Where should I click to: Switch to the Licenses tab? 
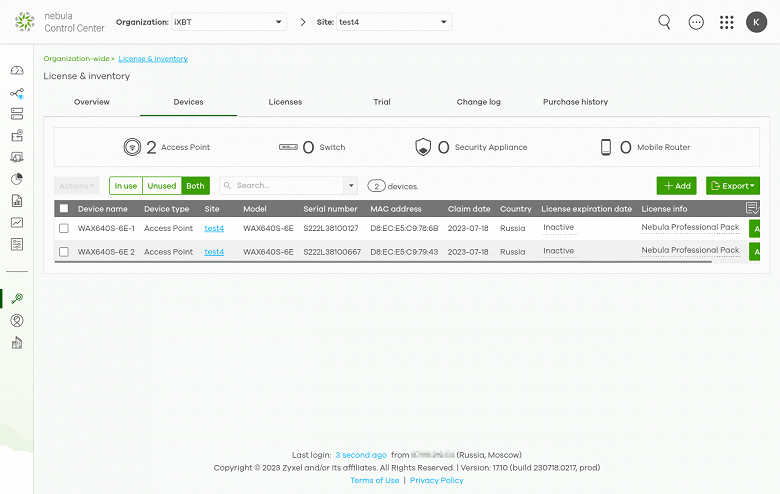point(285,102)
